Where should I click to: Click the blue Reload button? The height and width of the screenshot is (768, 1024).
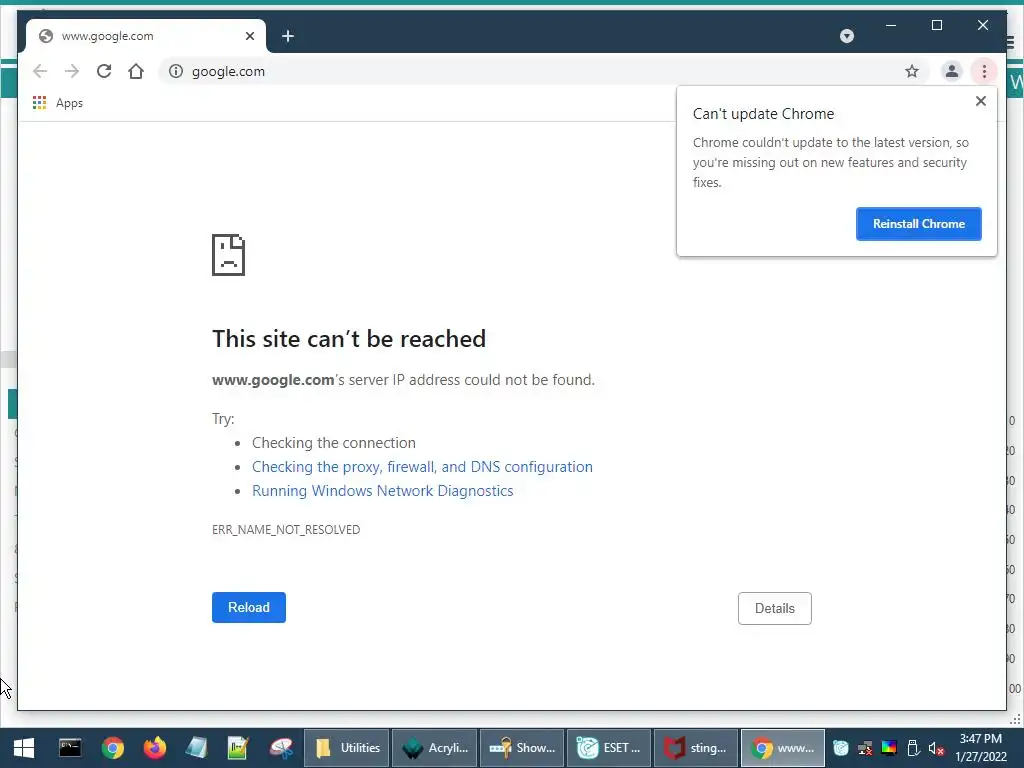(249, 607)
